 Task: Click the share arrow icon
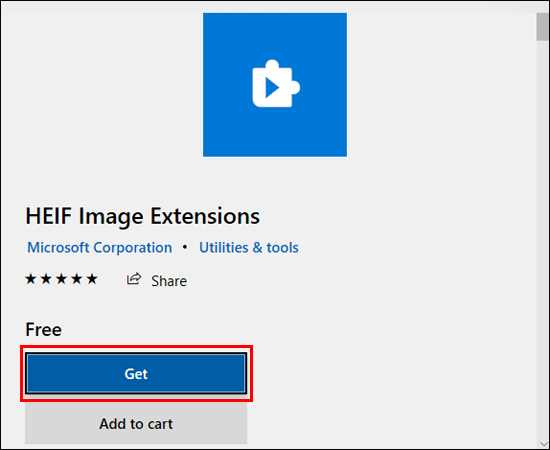click(134, 279)
